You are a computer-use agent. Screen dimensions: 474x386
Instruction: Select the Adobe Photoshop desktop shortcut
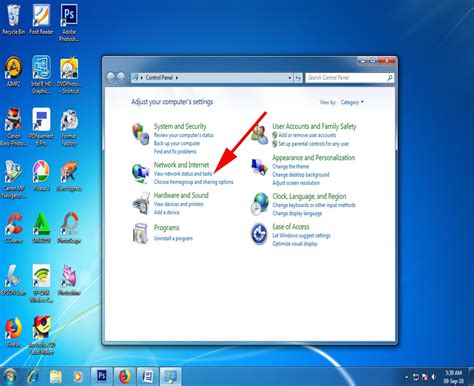(69, 23)
